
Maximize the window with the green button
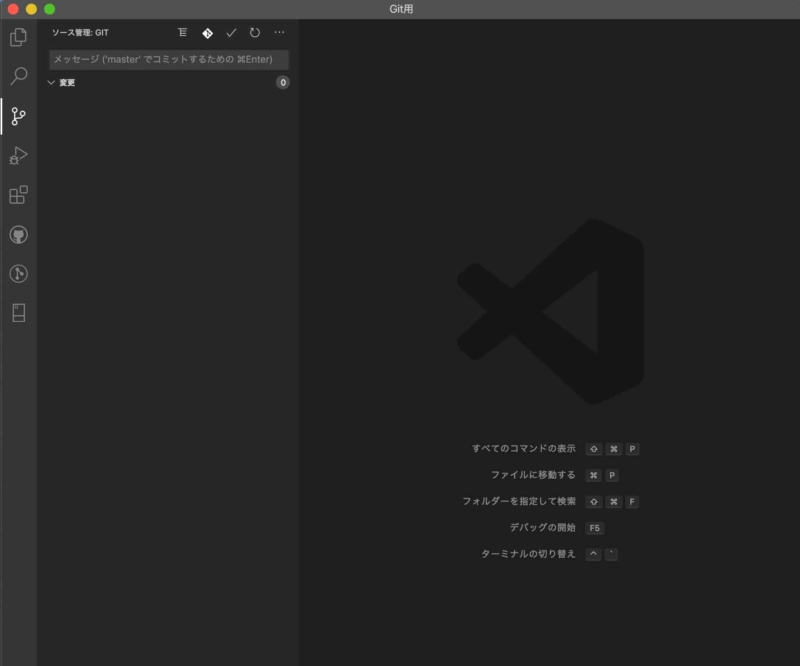tap(49, 9)
